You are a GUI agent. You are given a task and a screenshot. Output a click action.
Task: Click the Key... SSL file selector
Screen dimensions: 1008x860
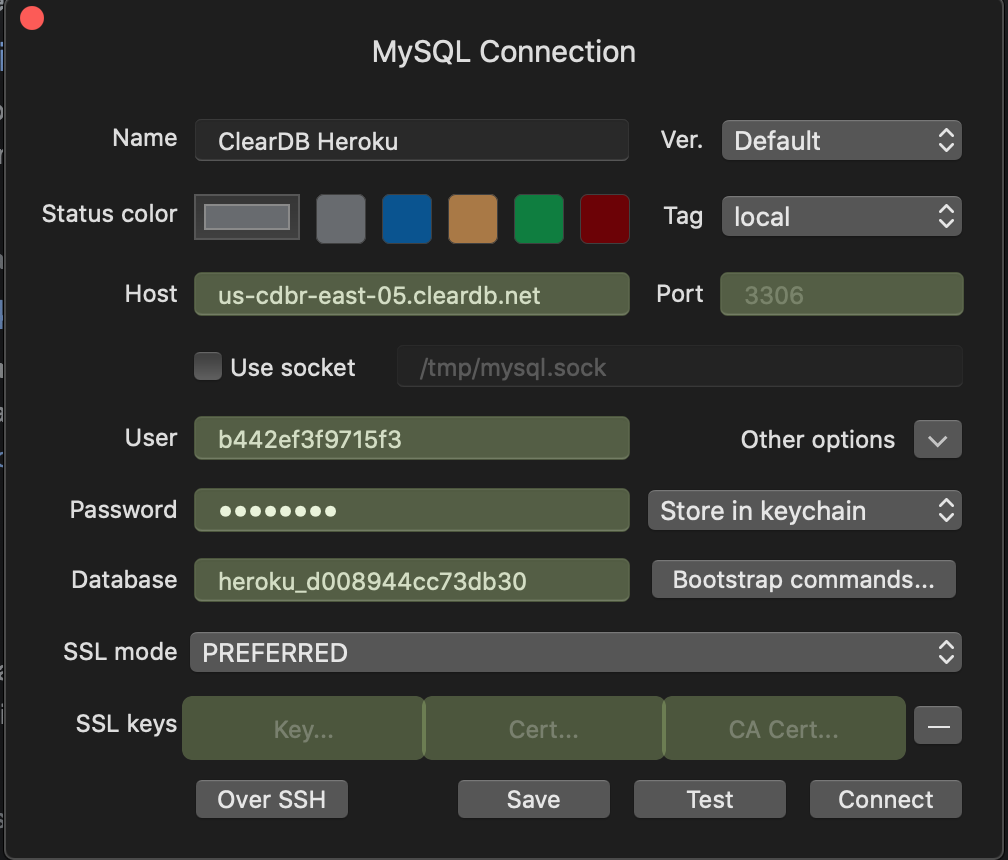(x=302, y=728)
